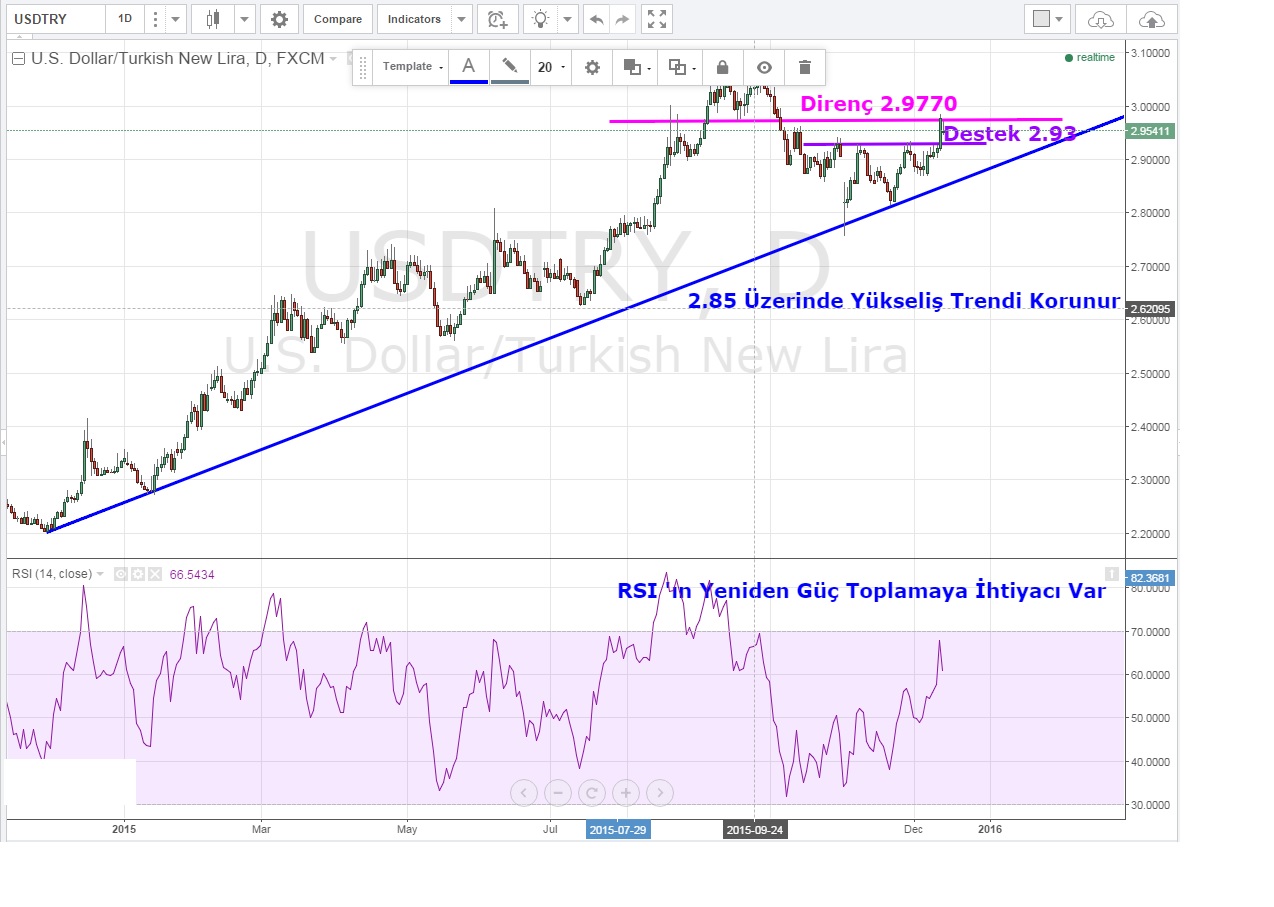Click the USDTRY symbol input field

pyautogui.click(x=55, y=19)
